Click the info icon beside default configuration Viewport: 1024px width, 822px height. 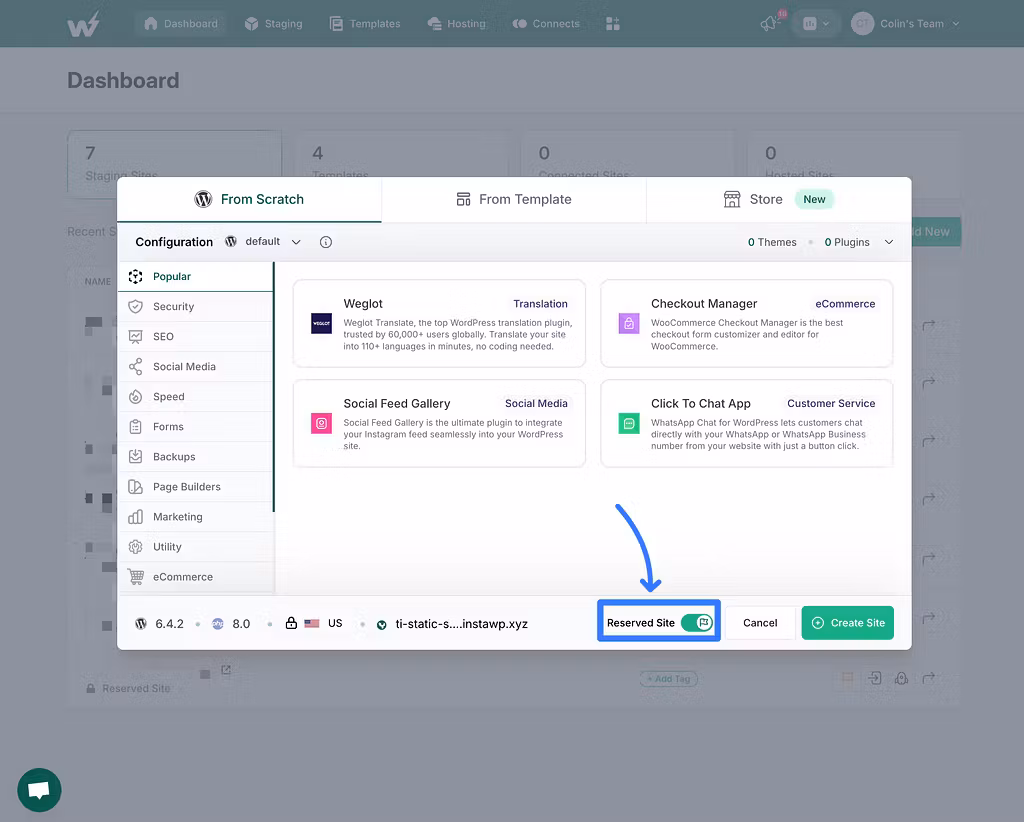pos(325,242)
